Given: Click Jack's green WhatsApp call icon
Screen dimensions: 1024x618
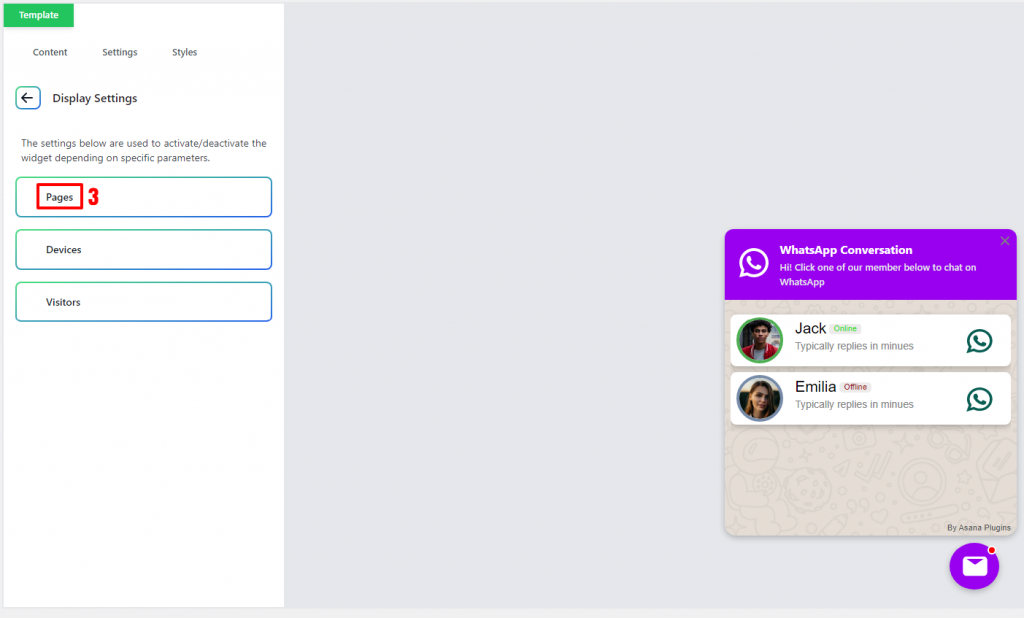Looking at the screenshot, I should click(x=980, y=340).
